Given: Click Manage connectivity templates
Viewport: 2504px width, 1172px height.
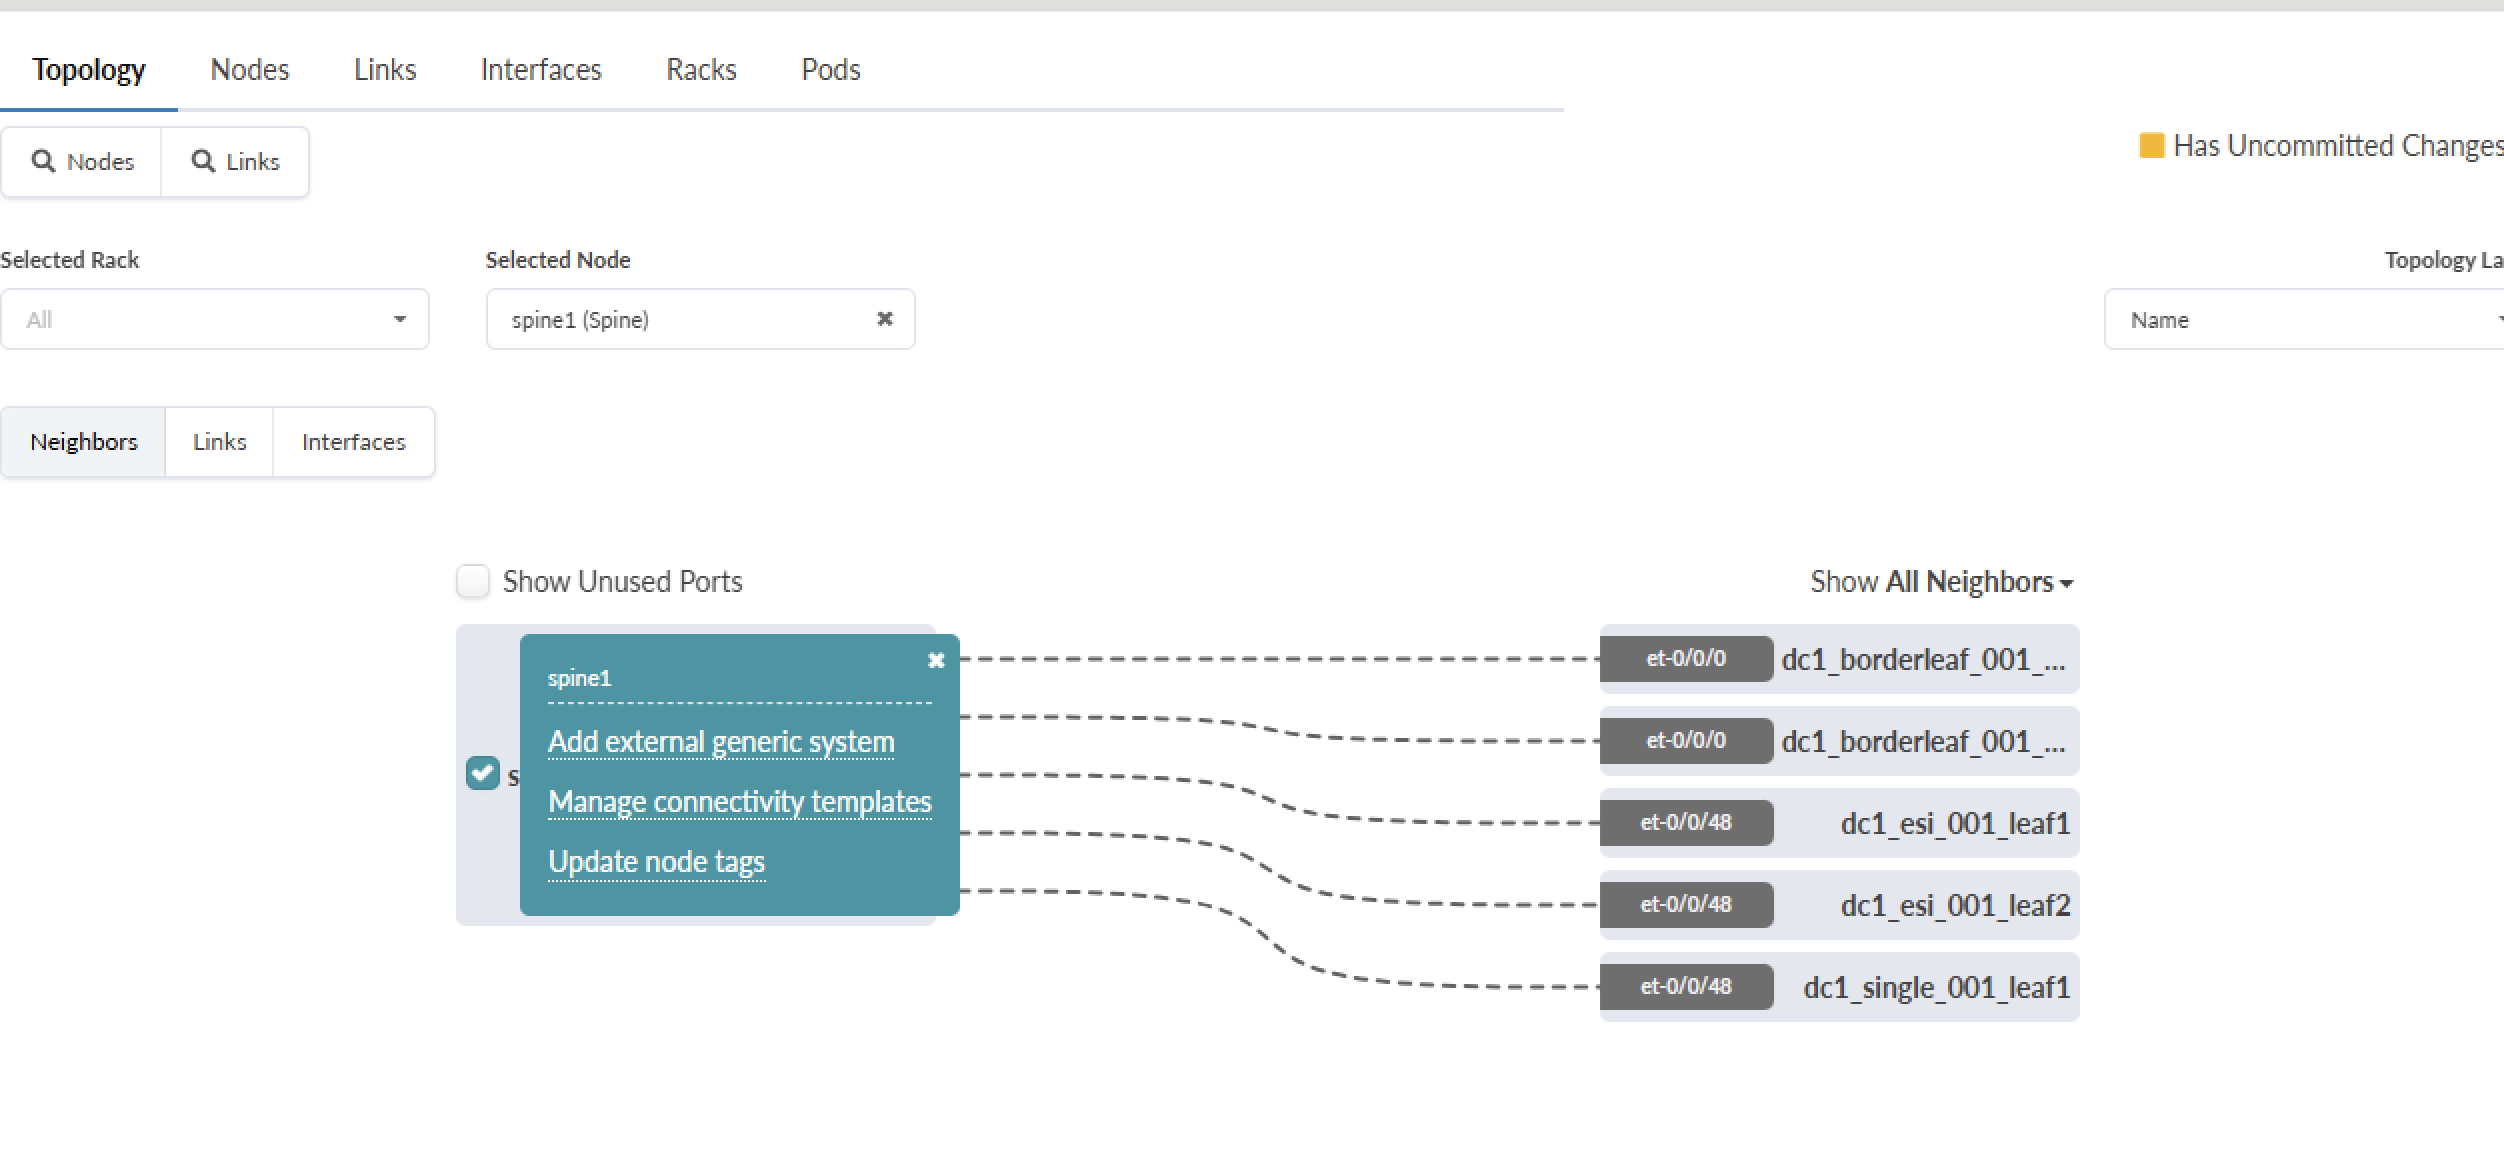Looking at the screenshot, I should pos(740,802).
